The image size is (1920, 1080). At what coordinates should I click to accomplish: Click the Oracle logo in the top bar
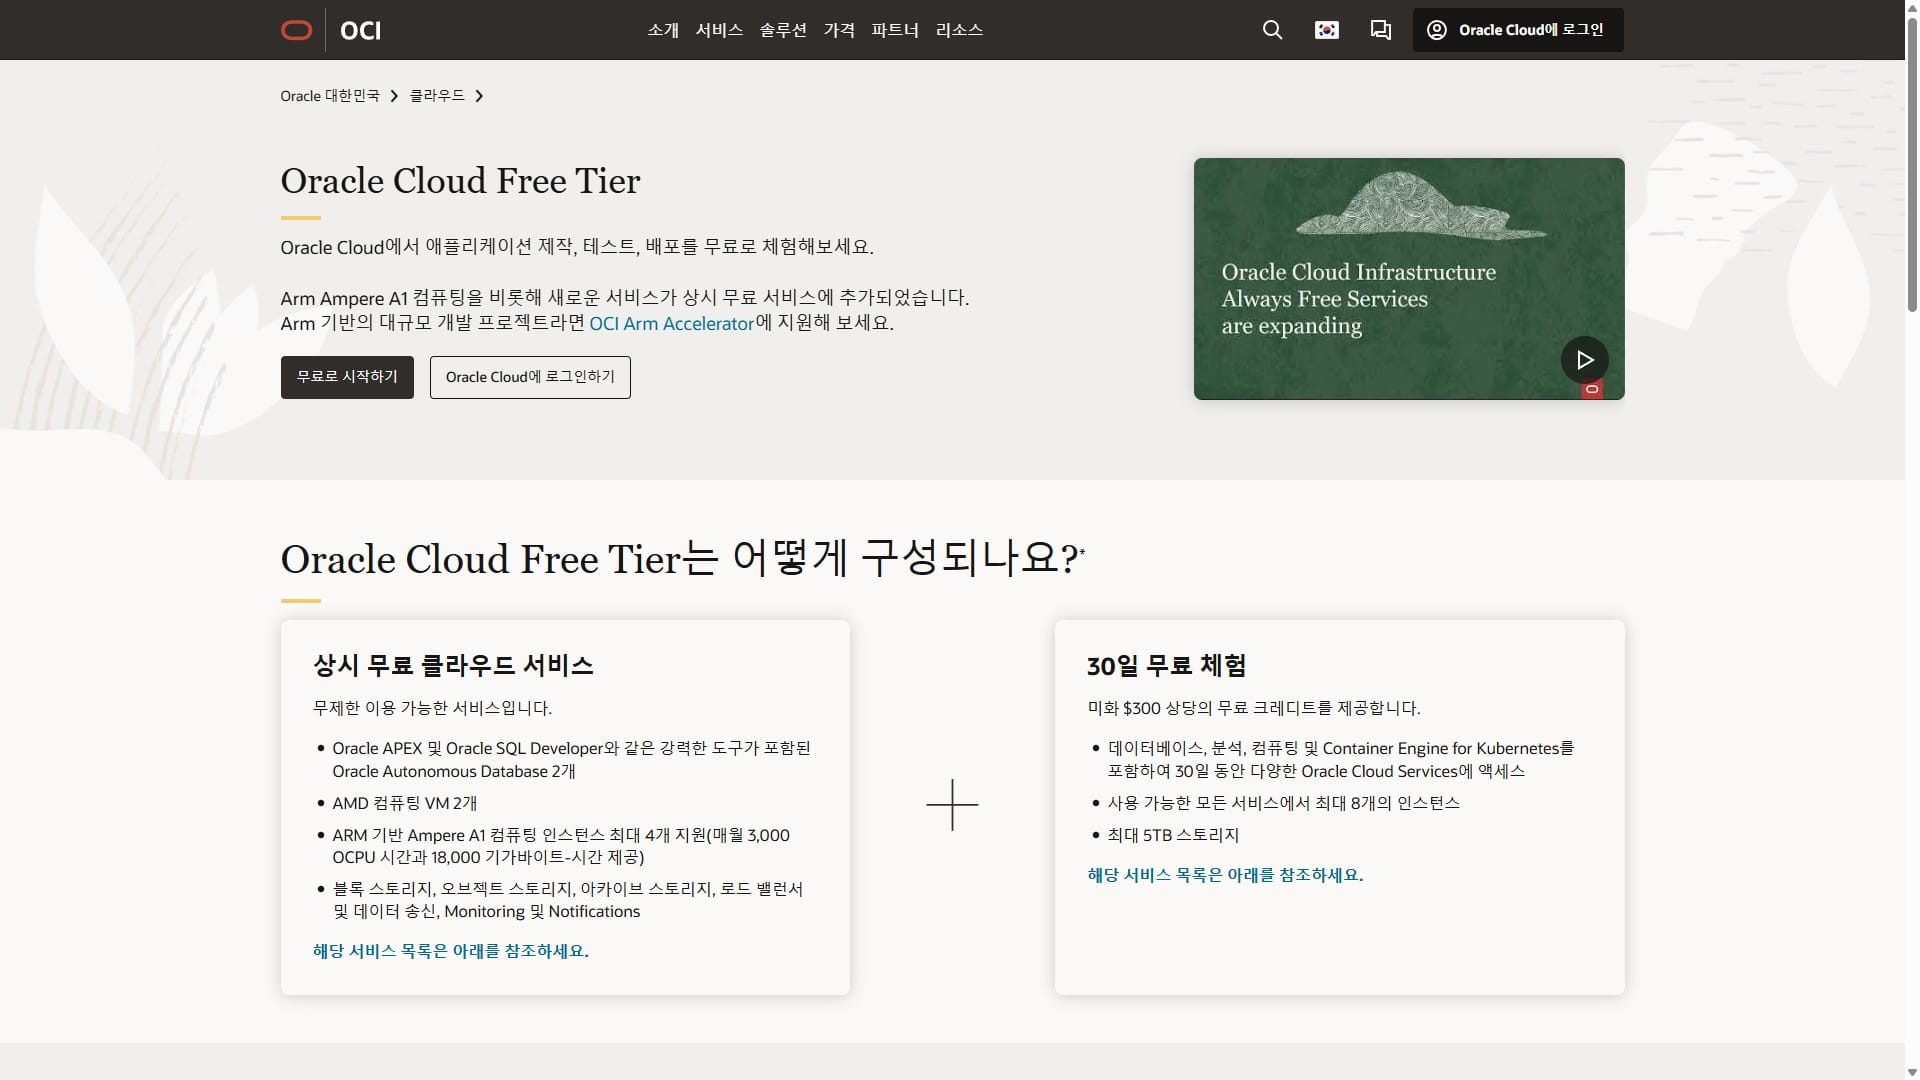296,30
